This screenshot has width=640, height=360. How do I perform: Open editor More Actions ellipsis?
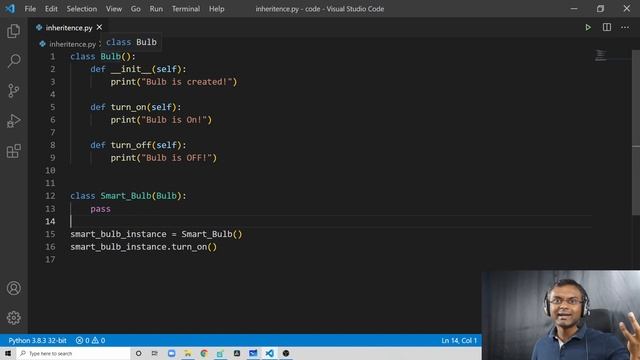[625, 27]
